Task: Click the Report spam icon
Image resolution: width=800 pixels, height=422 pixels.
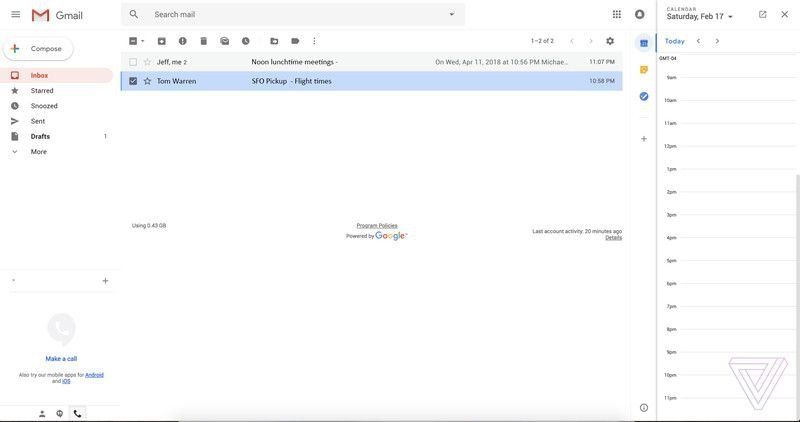Action: click(182, 41)
